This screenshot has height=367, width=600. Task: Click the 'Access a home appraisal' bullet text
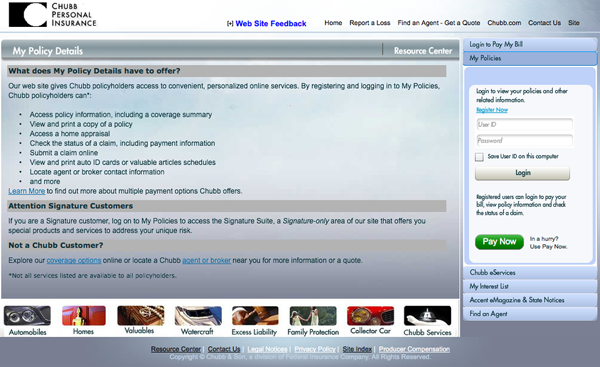tap(70, 134)
